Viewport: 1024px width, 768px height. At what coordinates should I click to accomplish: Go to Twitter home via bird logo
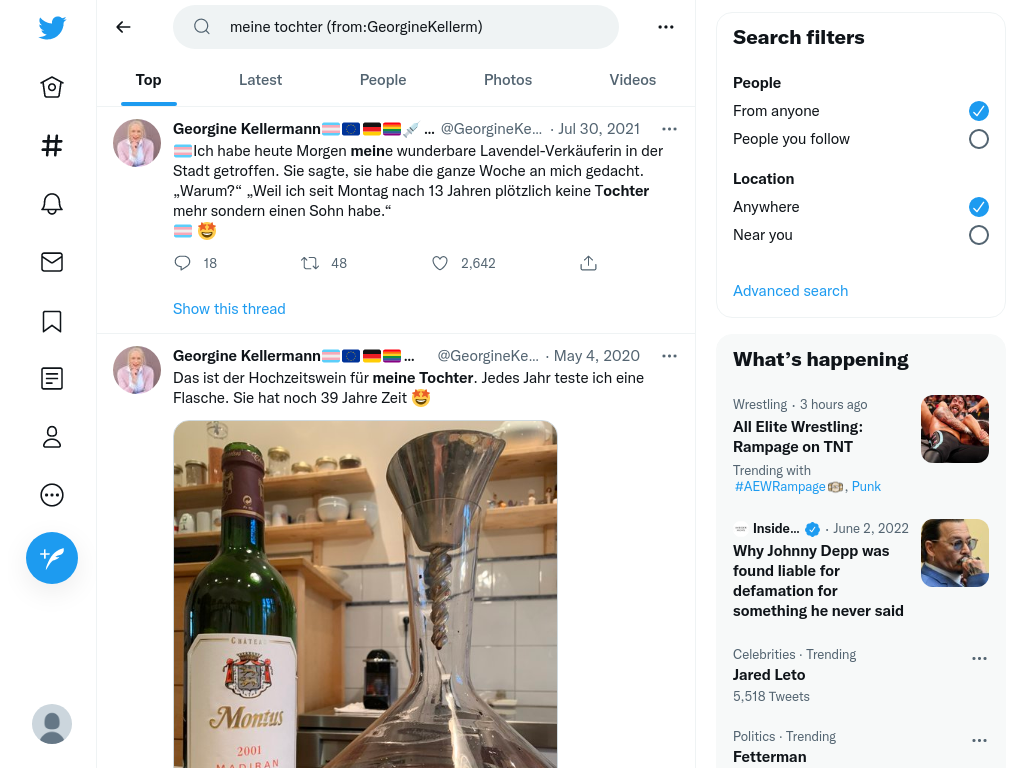pos(52,28)
